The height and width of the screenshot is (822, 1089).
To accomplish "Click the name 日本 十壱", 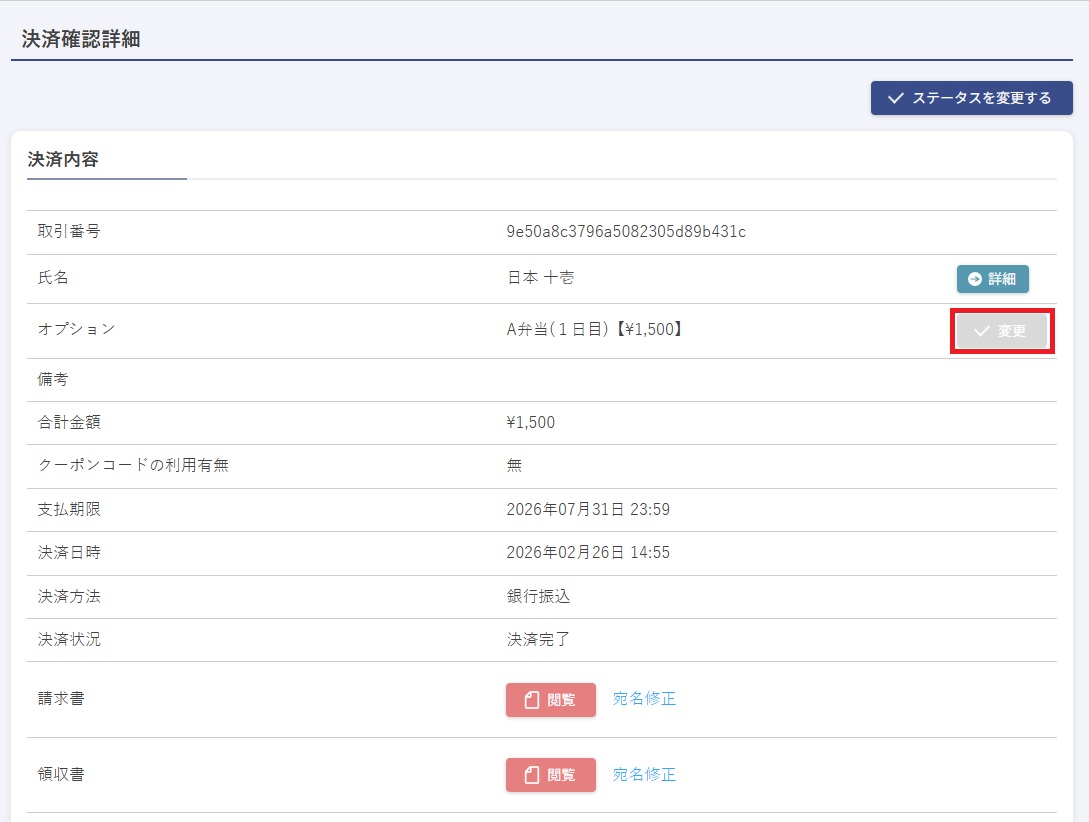I will [541, 279].
